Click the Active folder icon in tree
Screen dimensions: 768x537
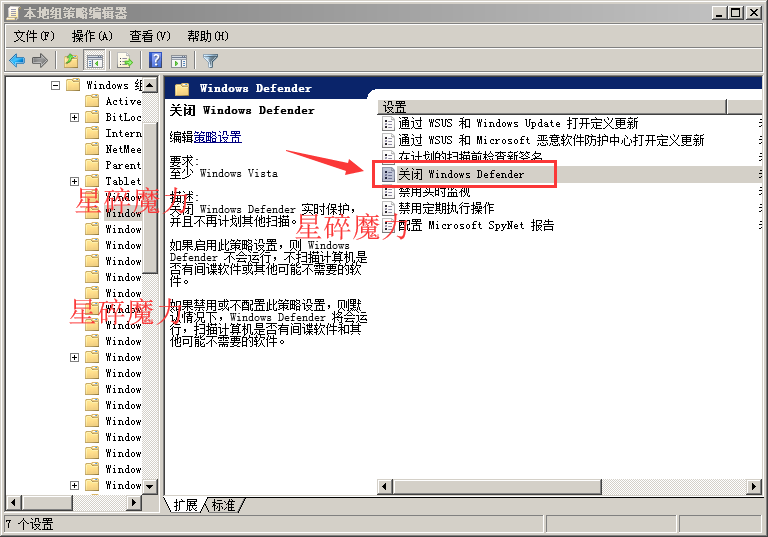[x=92, y=101]
